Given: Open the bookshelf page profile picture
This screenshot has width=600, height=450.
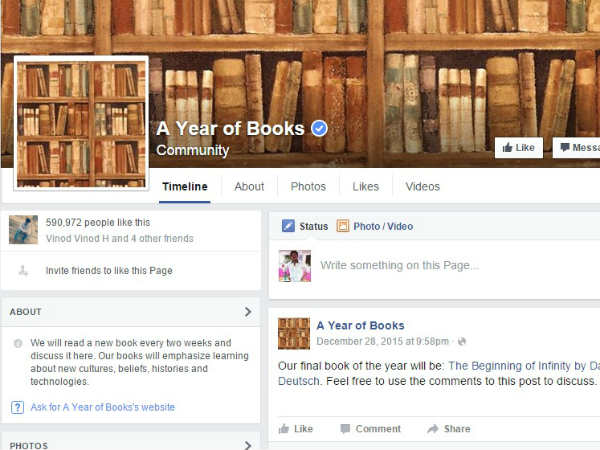Looking at the screenshot, I should pos(81,123).
